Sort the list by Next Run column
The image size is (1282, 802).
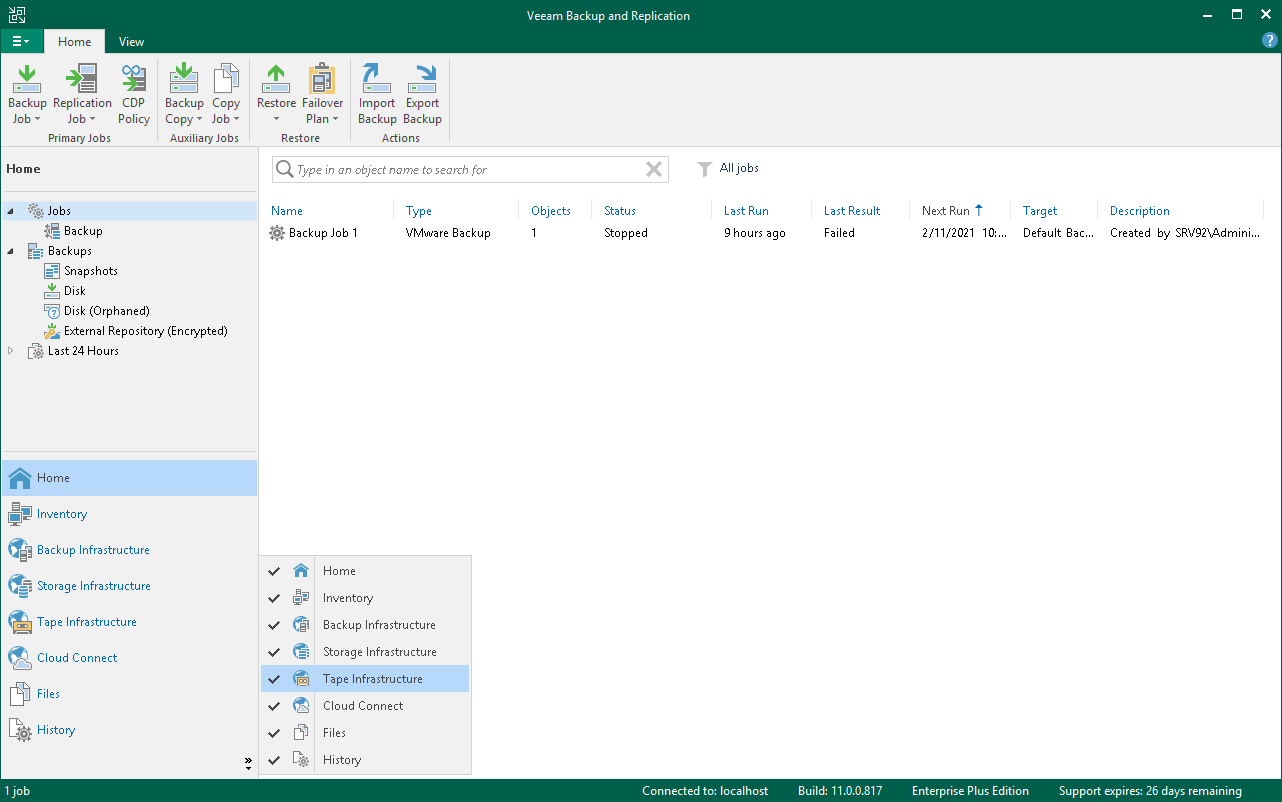[x=946, y=211]
